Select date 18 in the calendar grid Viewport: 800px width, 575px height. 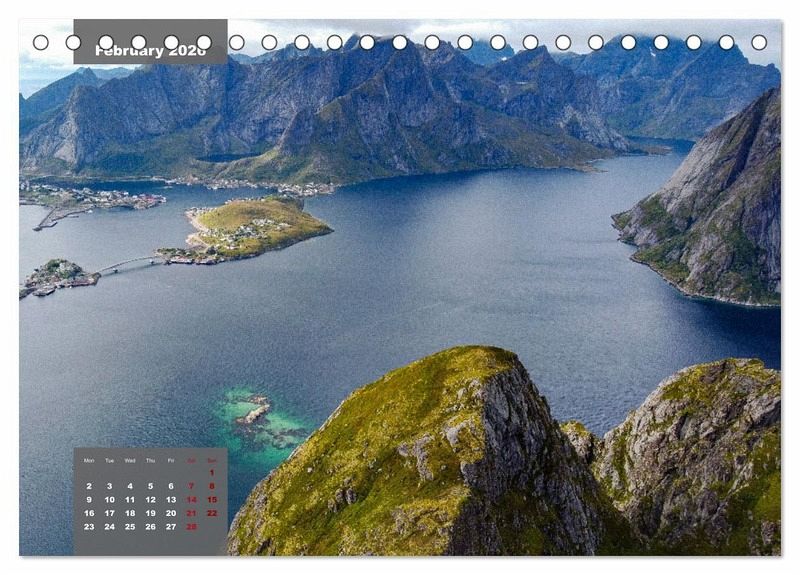click(x=130, y=513)
